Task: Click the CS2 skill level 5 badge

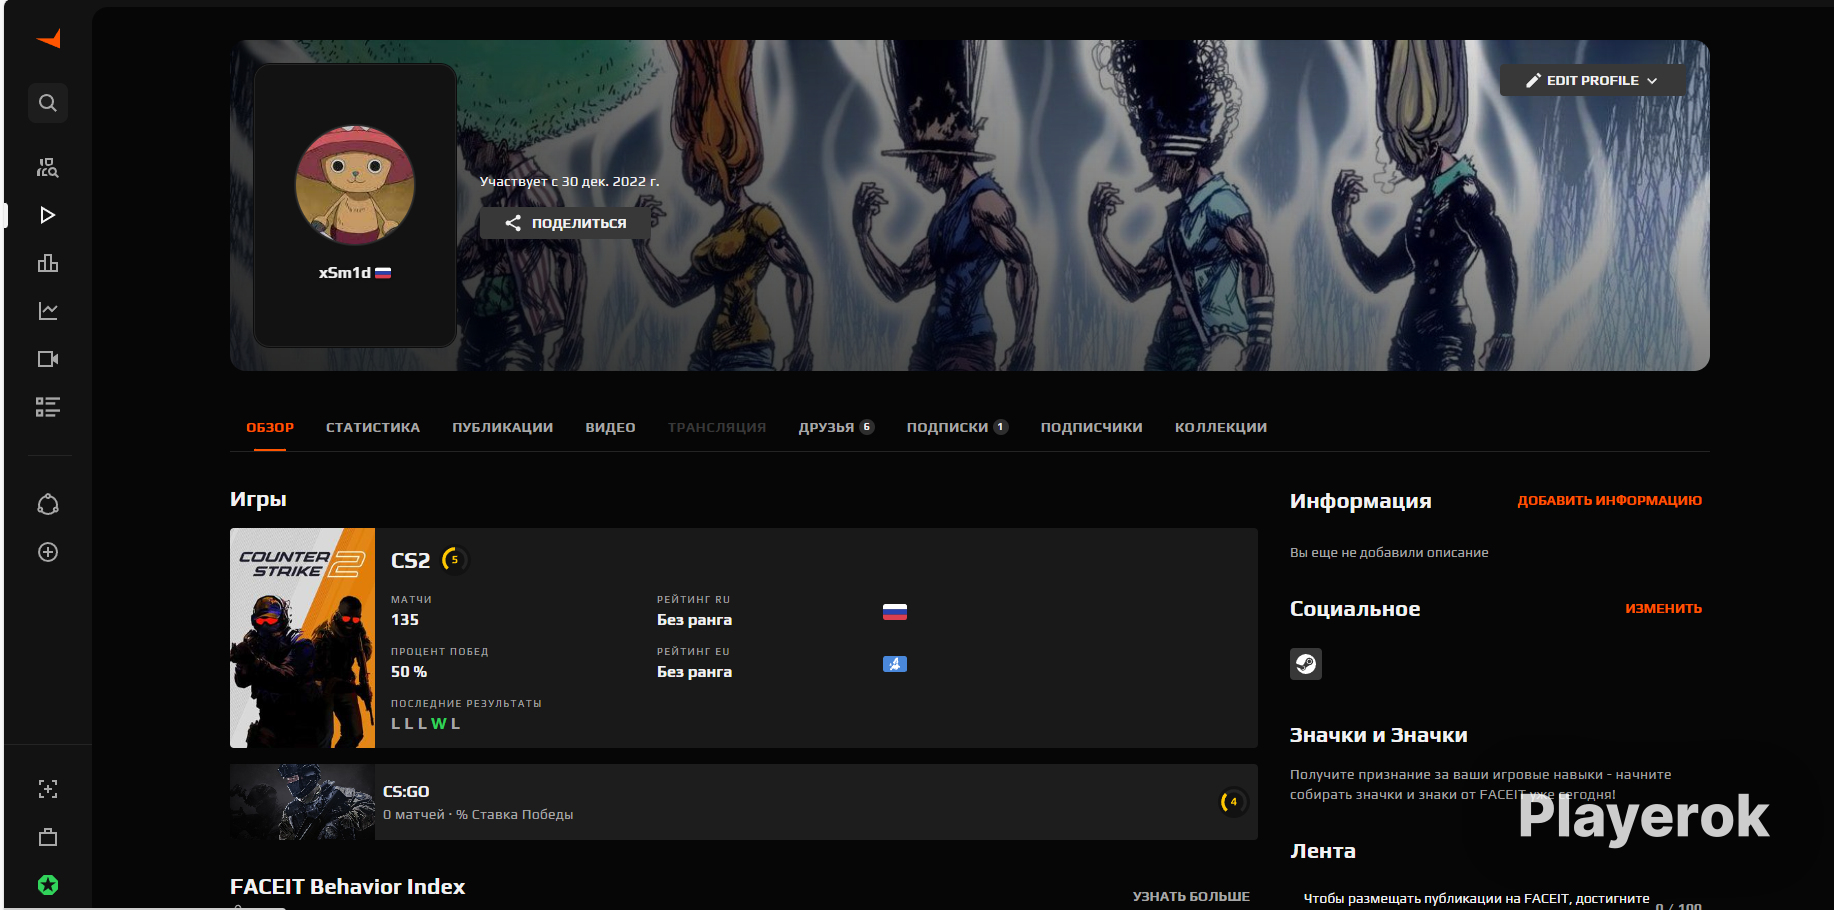Action: [x=453, y=559]
